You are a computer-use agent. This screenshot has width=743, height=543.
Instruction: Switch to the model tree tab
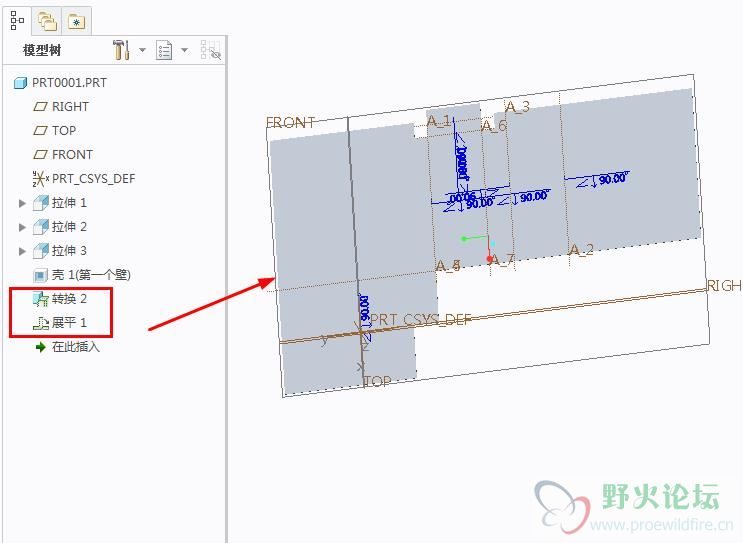(18, 21)
